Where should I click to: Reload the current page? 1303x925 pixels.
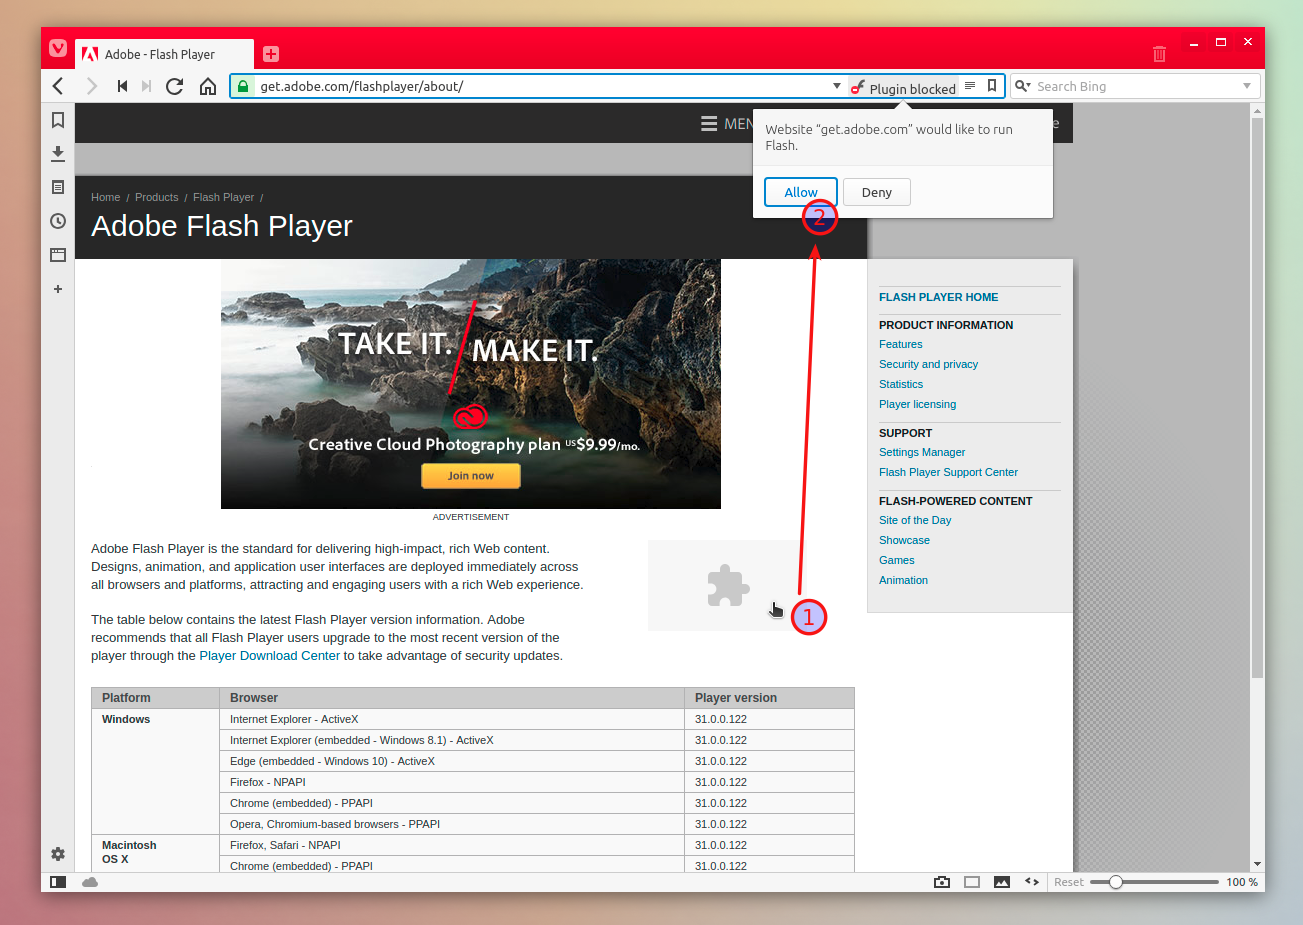click(175, 86)
